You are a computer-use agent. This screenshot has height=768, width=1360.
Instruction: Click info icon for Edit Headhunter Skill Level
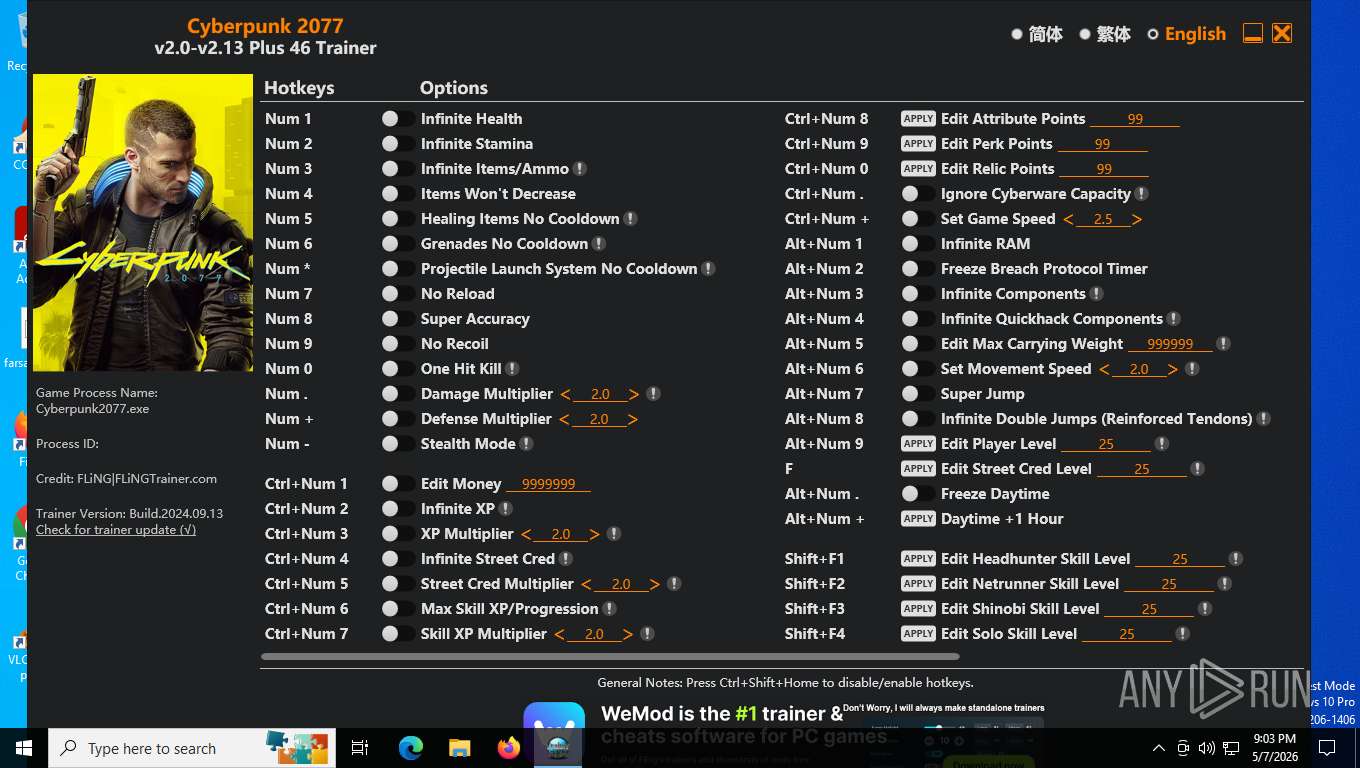pos(1236,559)
